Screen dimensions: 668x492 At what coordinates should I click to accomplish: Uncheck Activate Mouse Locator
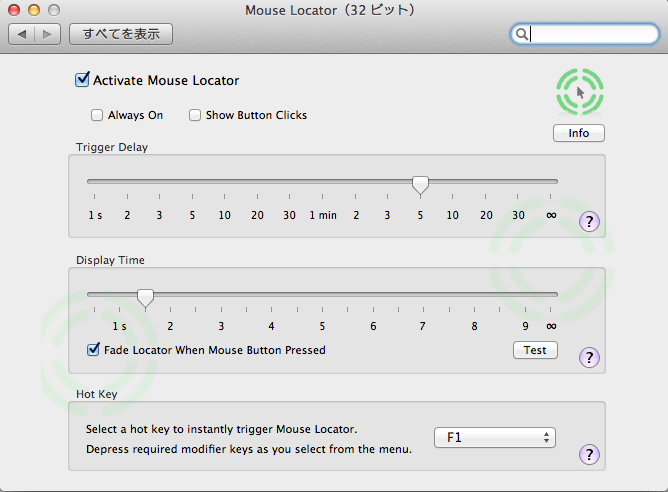pos(82,80)
